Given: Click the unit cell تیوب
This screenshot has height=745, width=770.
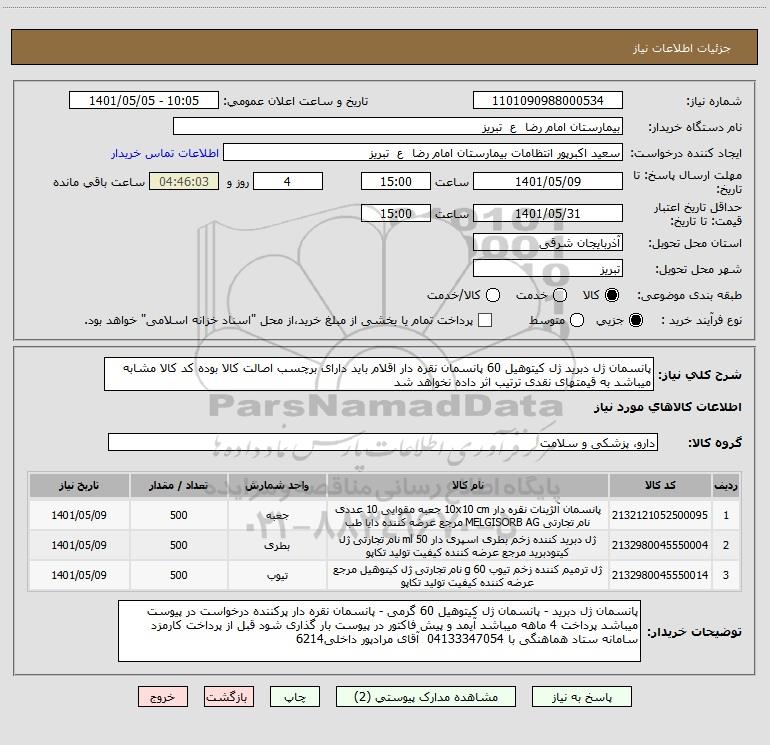Looking at the screenshot, I should (x=277, y=575).
